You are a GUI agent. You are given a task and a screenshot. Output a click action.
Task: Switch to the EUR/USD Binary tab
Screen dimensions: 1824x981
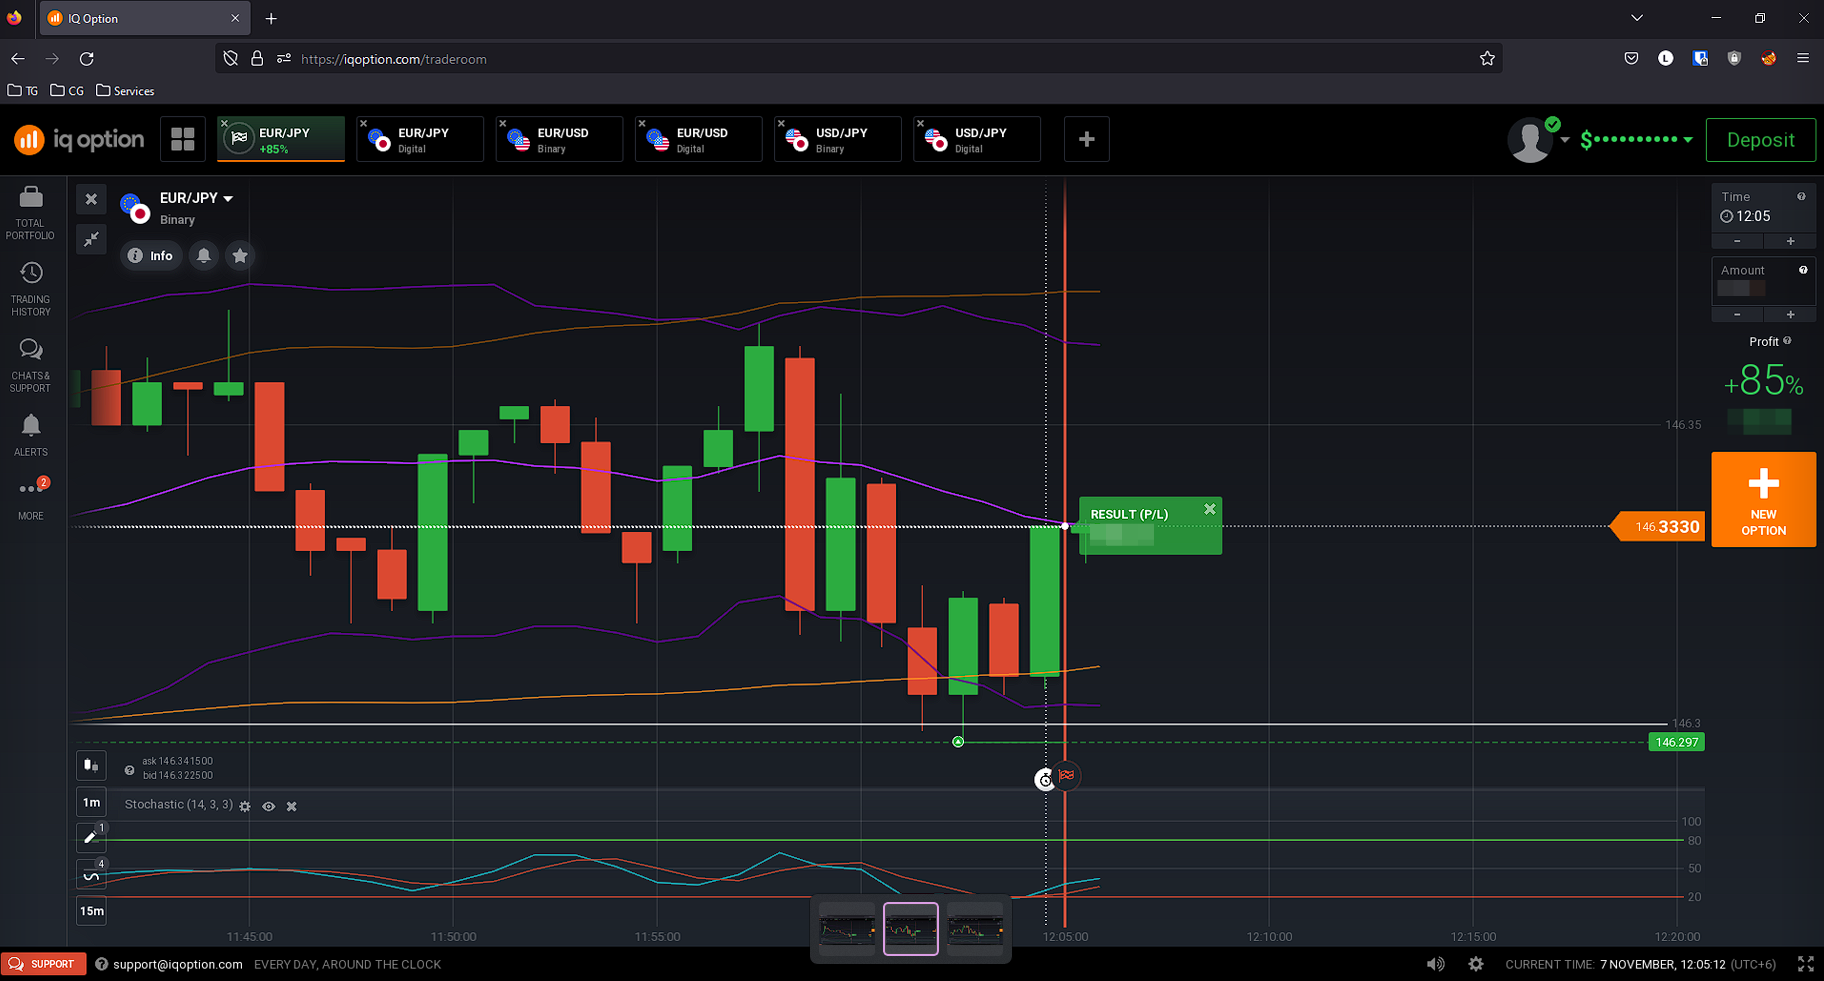559,139
